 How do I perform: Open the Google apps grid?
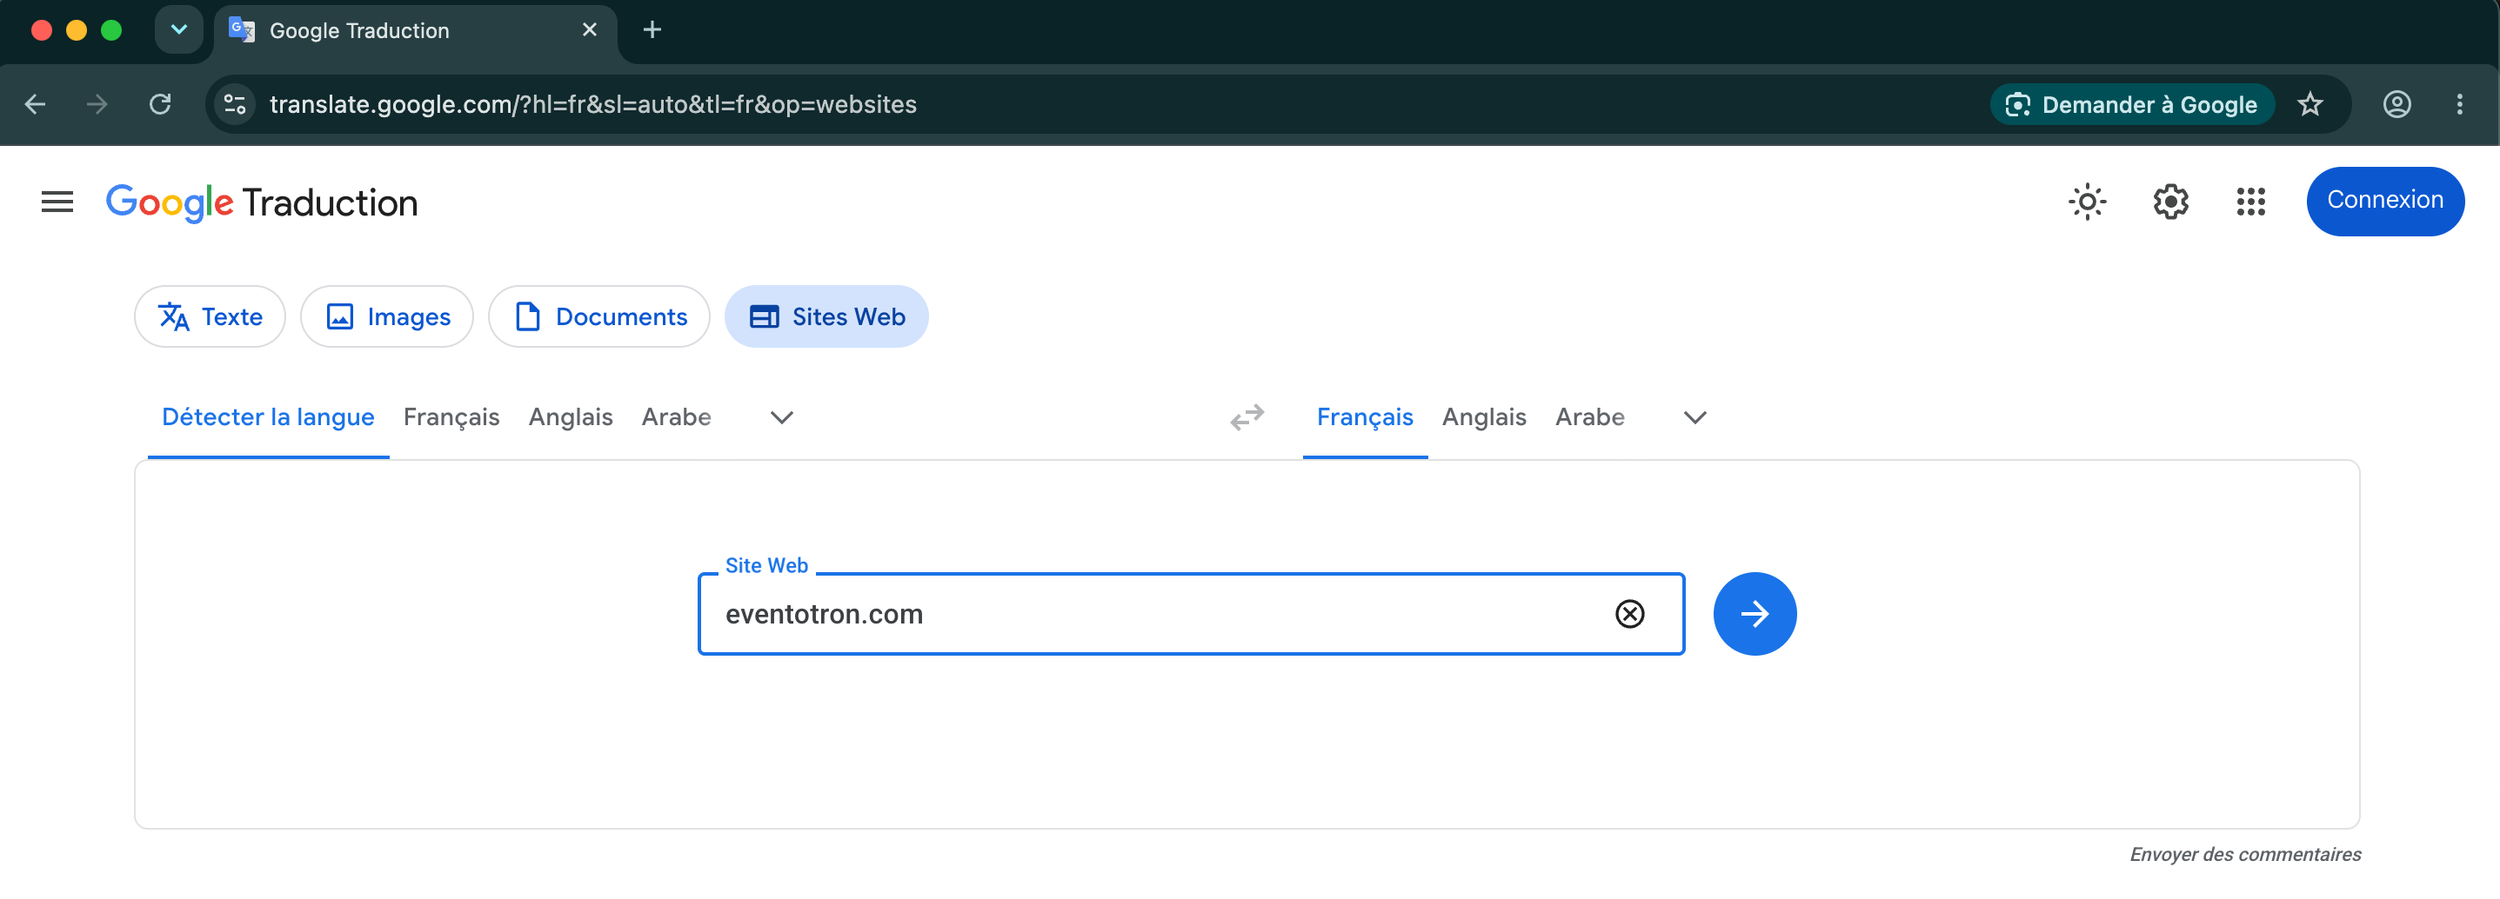click(x=2250, y=202)
